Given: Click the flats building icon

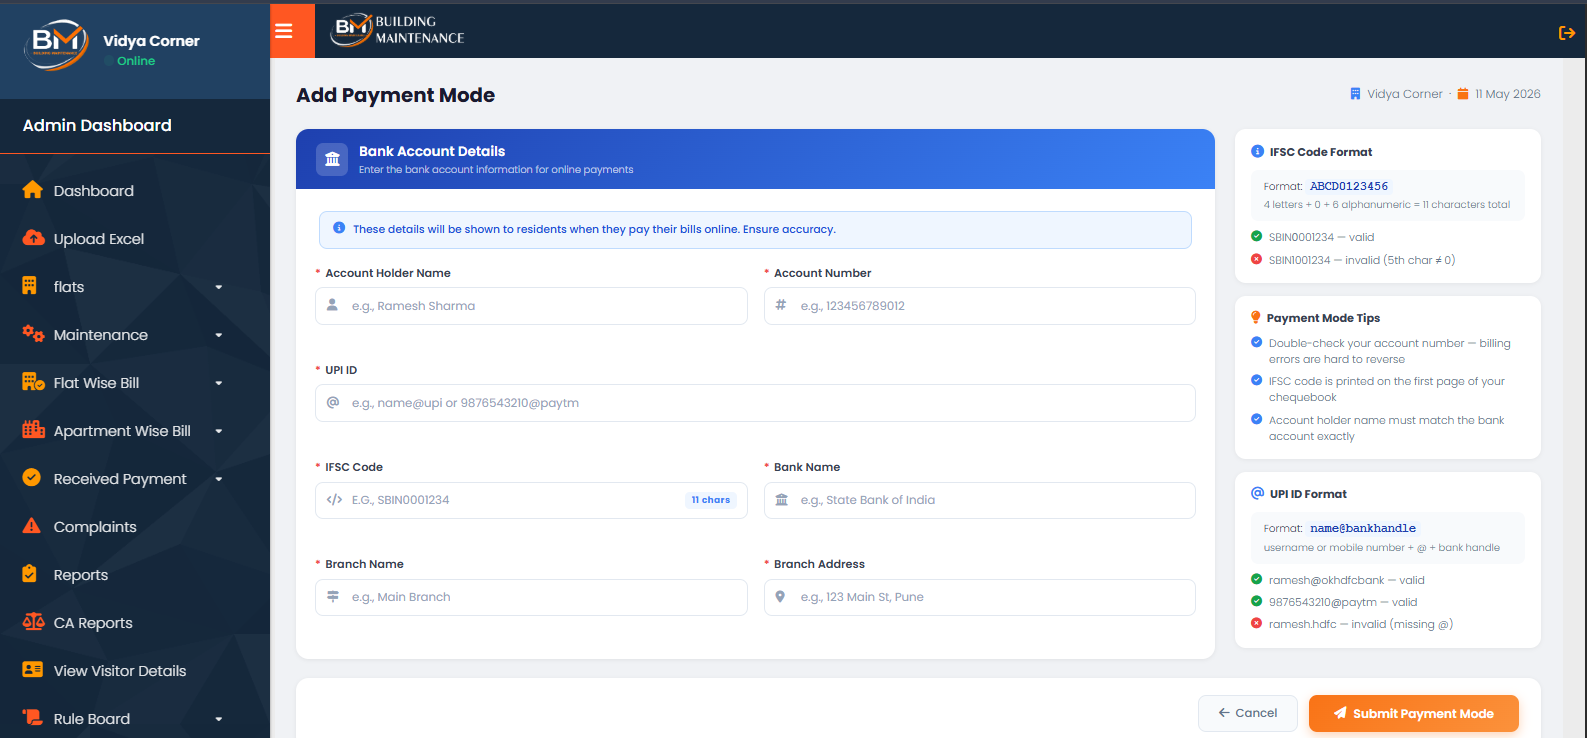Looking at the screenshot, I should [x=30, y=286].
